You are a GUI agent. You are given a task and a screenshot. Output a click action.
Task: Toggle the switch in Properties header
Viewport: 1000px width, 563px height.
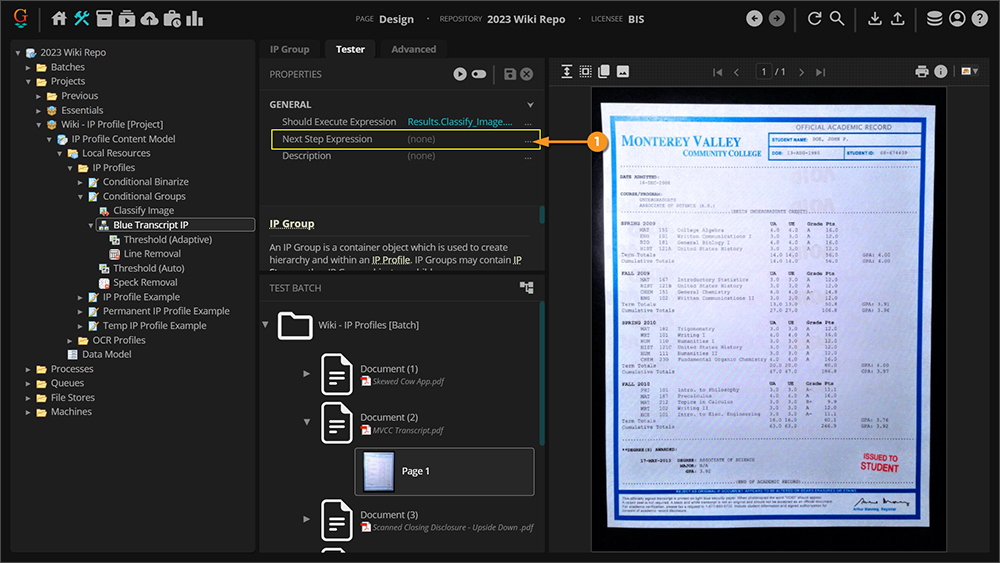click(x=479, y=74)
